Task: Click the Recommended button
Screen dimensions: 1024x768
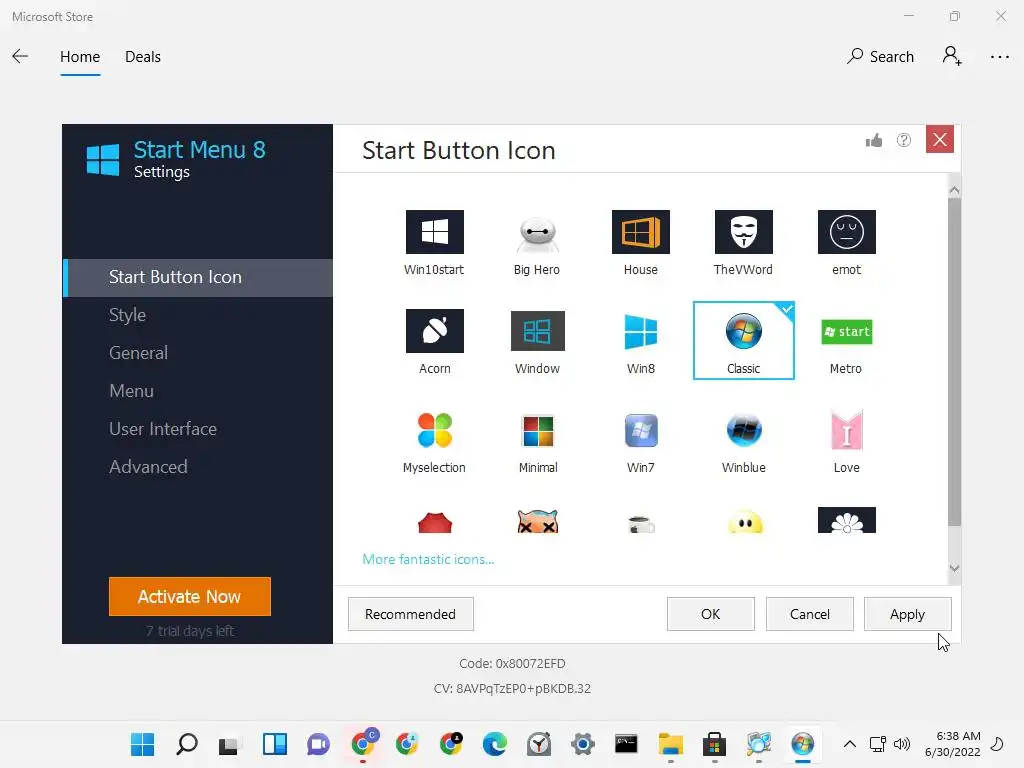Action: coord(411,615)
